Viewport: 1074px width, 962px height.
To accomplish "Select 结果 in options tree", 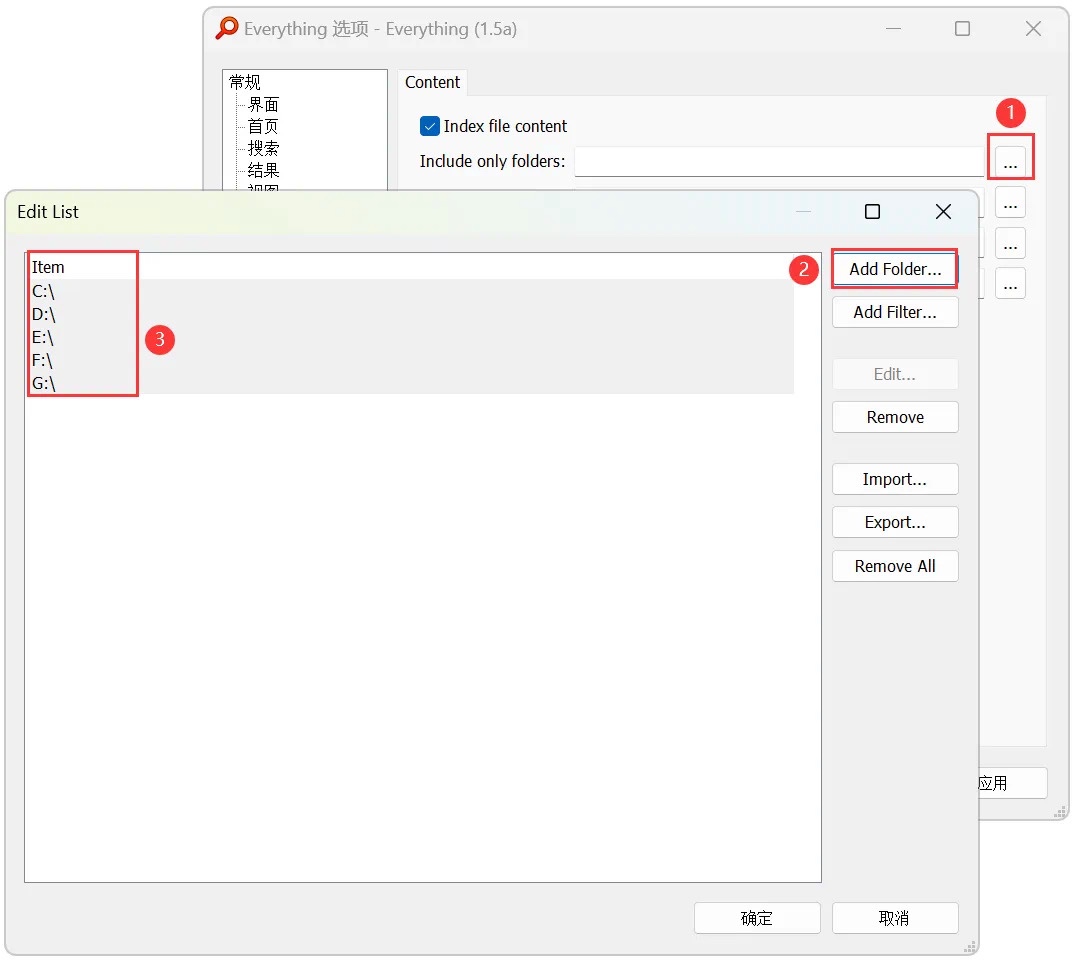I will [x=263, y=170].
